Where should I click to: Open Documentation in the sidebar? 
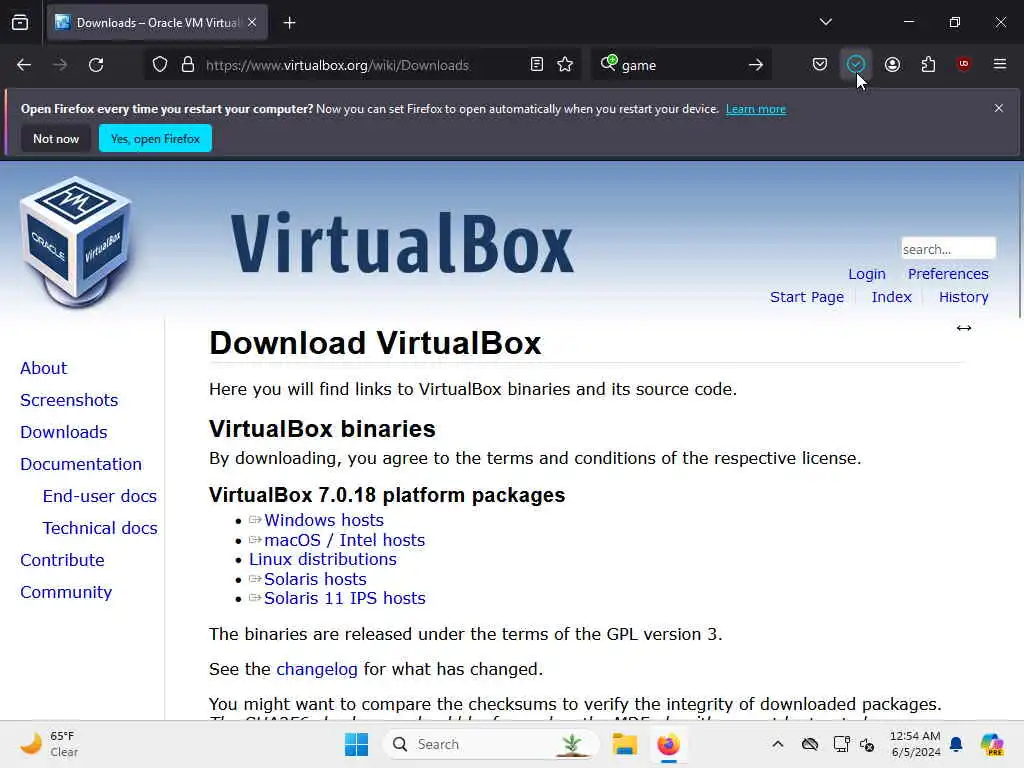[81, 464]
